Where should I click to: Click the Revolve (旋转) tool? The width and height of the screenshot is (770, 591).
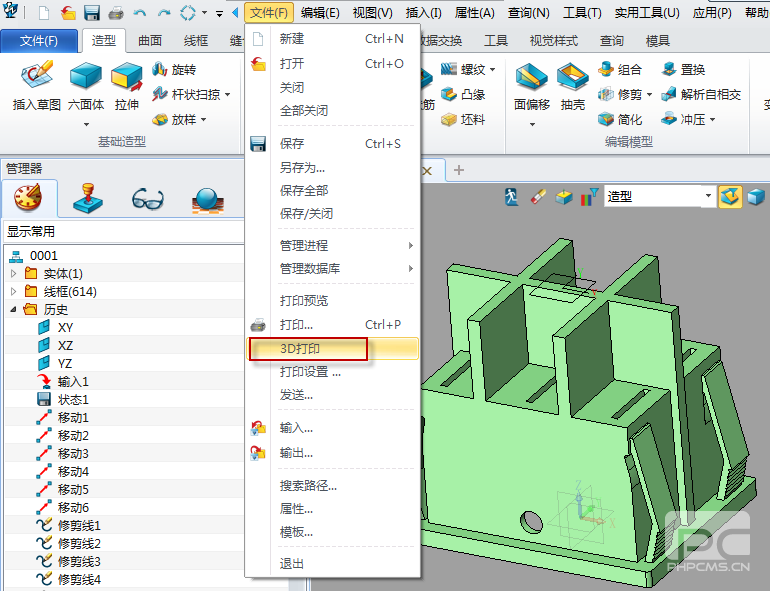(174, 70)
